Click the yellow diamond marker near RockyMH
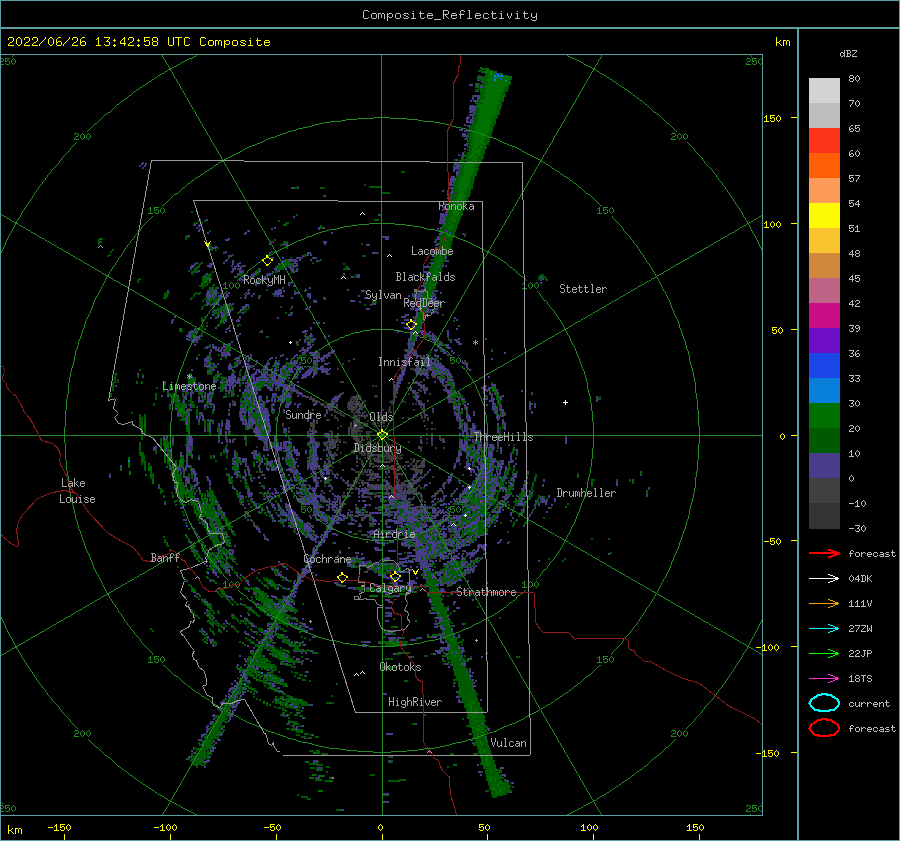 click(267, 261)
